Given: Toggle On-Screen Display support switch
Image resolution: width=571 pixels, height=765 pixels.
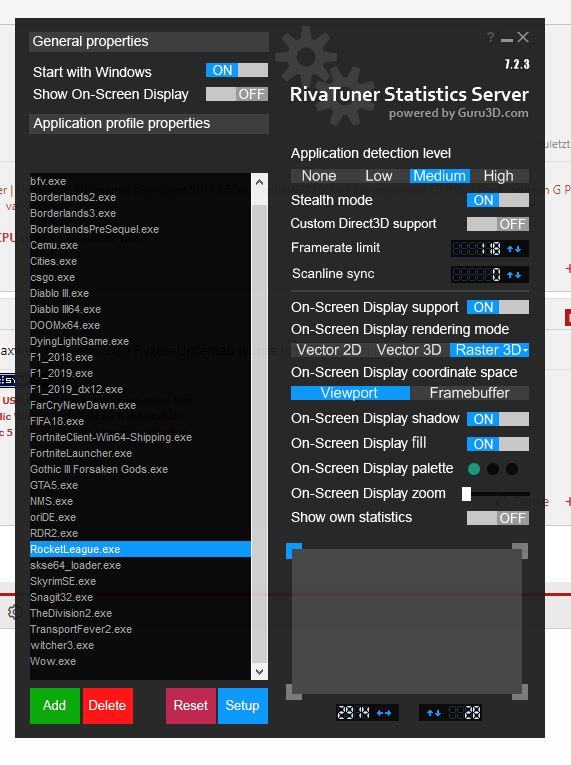Looking at the screenshot, I should coord(498,307).
